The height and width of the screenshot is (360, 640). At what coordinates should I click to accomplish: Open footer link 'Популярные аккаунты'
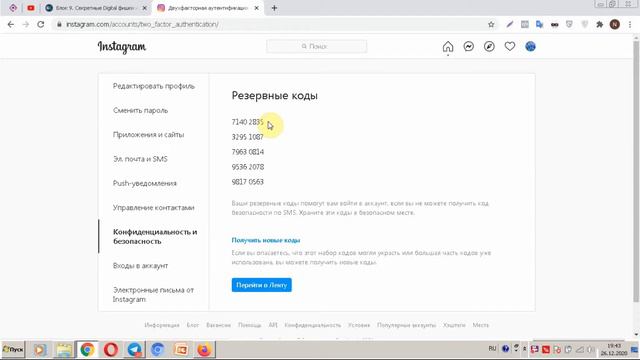407,325
